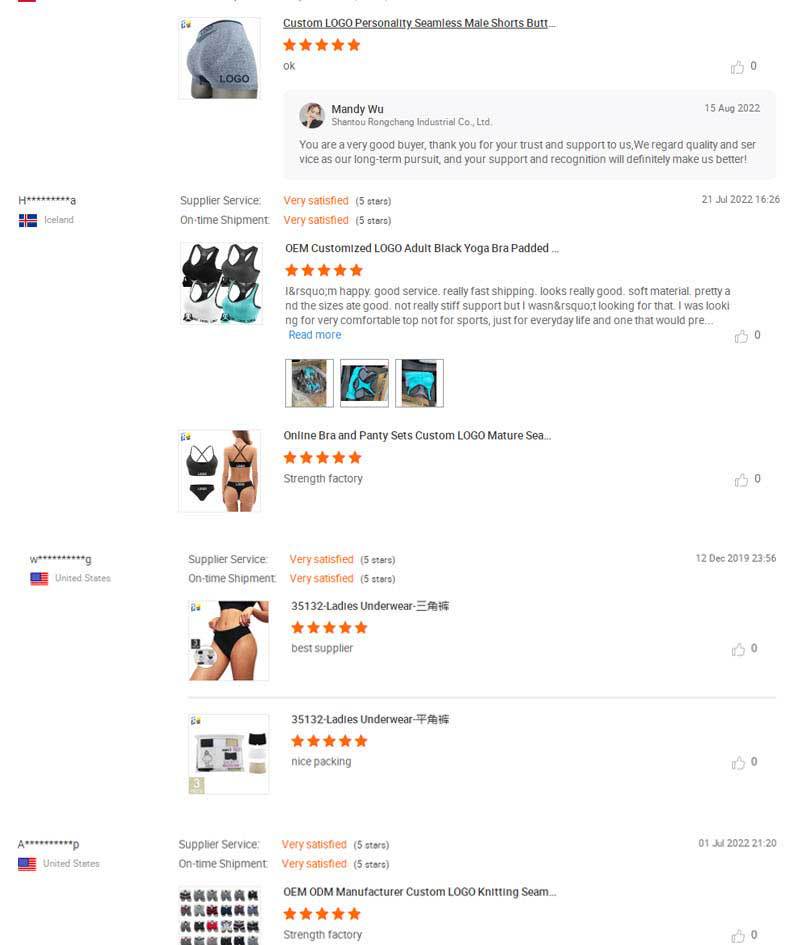Like the "nice packing" review
Image resolution: width=790 pixels, height=945 pixels.
tap(738, 762)
